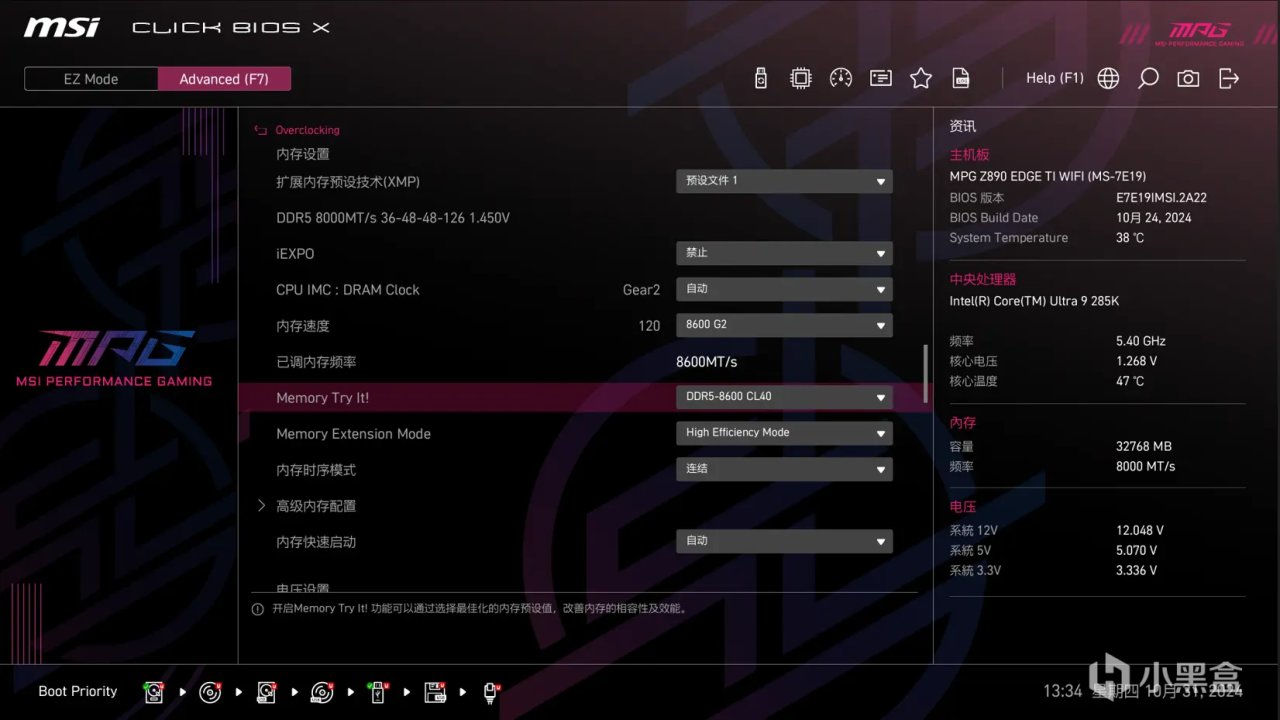Click the BIOS version E7E19IMSI.2A22
The width and height of the screenshot is (1280, 720).
[x=1162, y=198]
